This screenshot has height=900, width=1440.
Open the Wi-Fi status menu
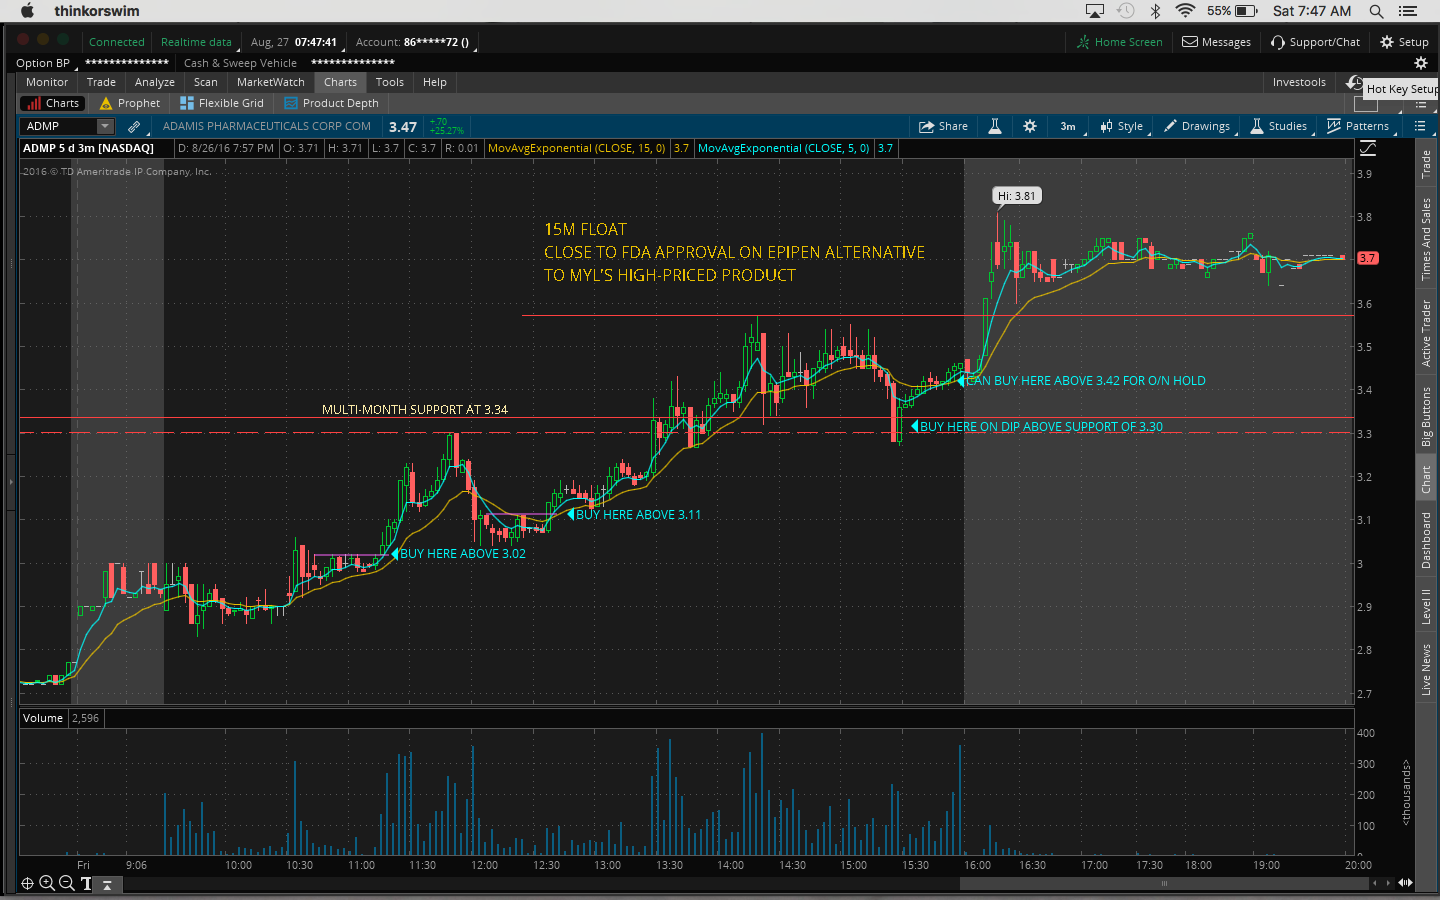click(x=1186, y=11)
